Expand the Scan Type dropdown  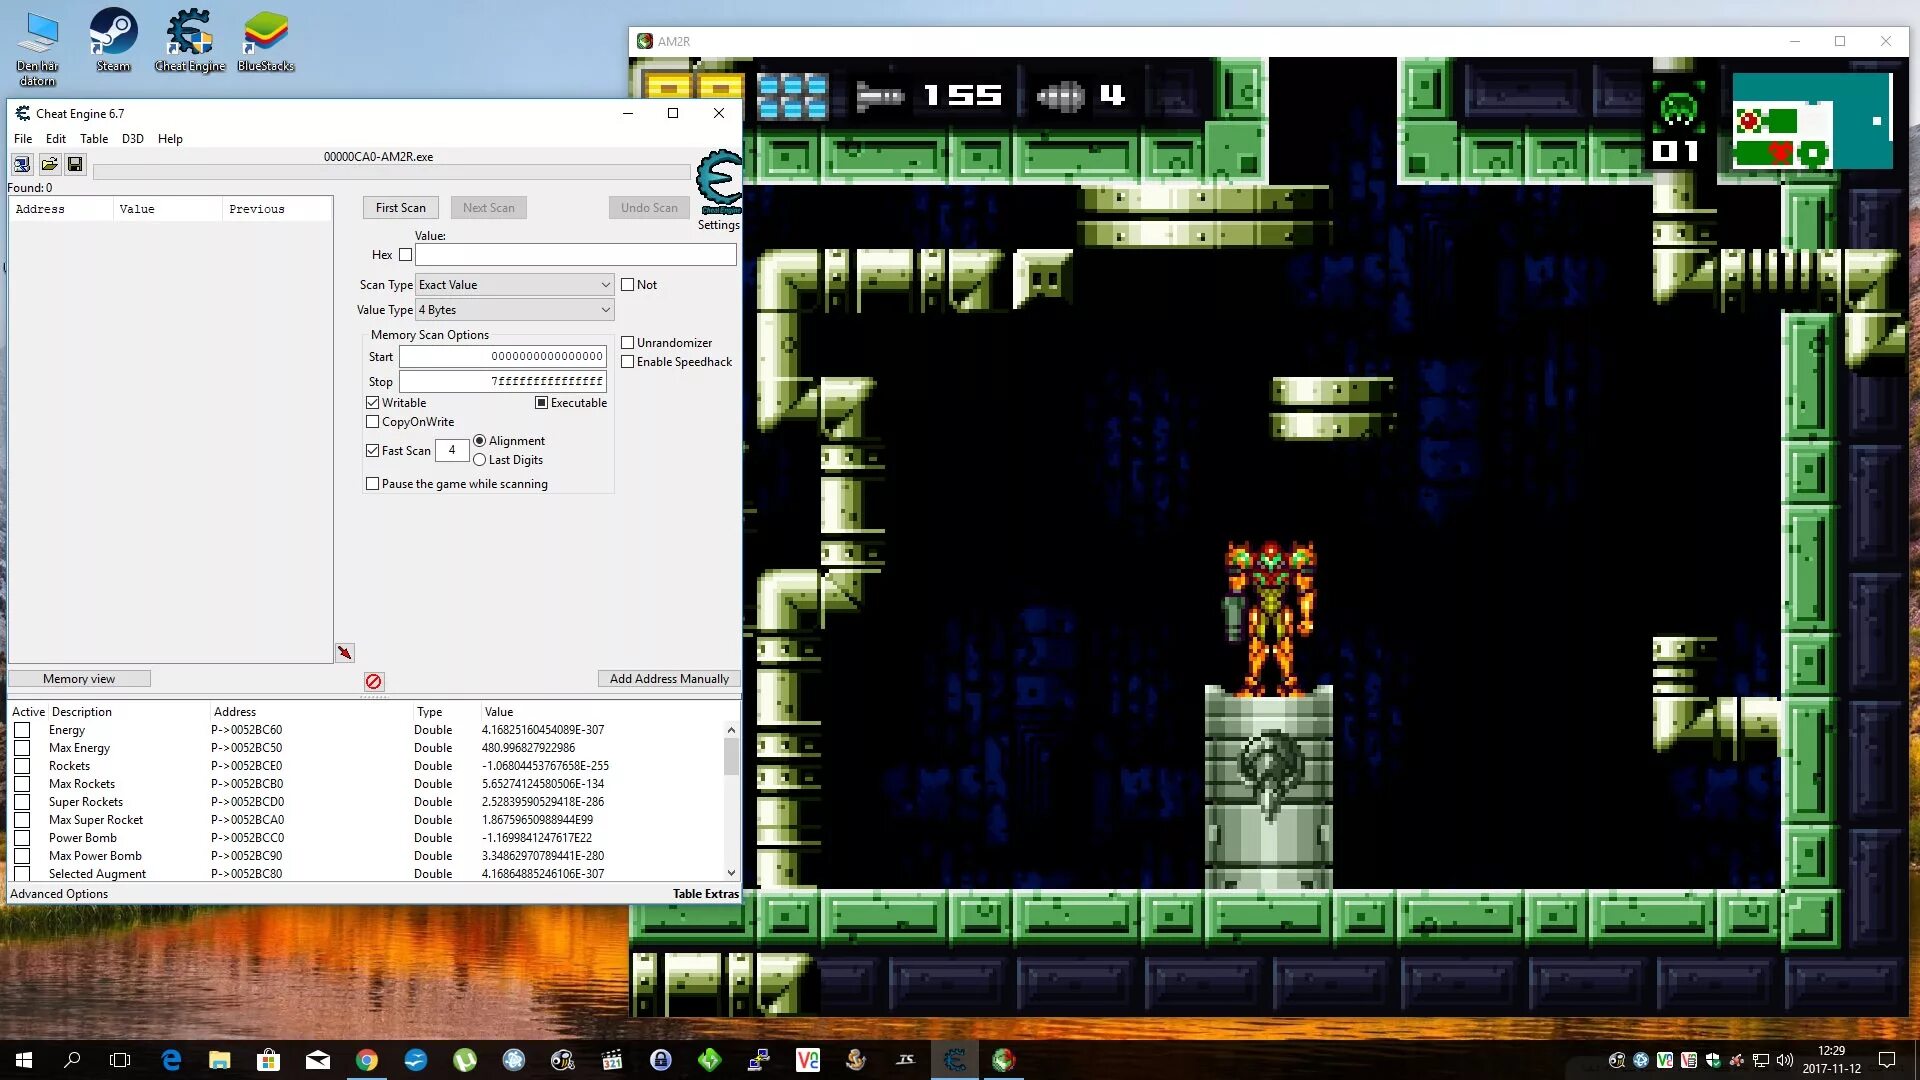click(514, 285)
